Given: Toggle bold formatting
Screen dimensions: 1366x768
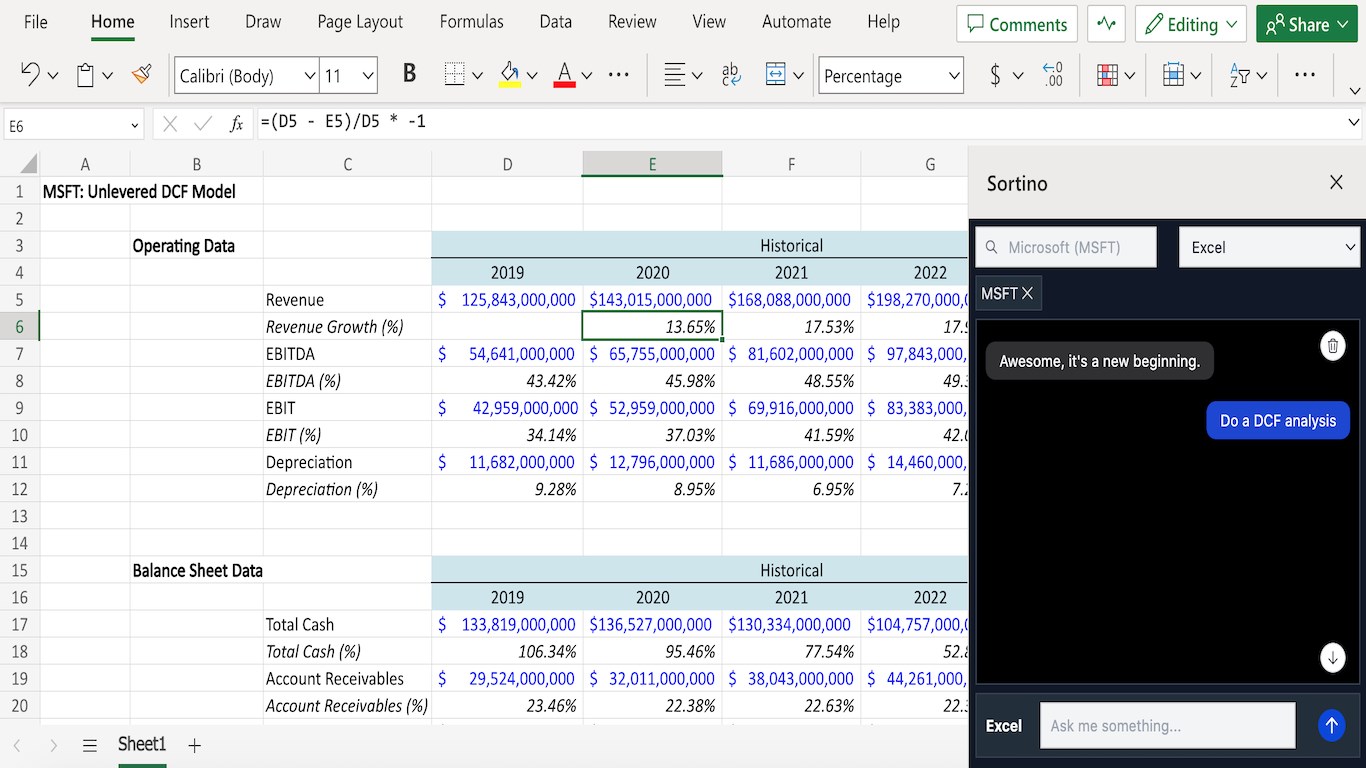Looking at the screenshot, I should pyautogui.click(x=409, y=75).
